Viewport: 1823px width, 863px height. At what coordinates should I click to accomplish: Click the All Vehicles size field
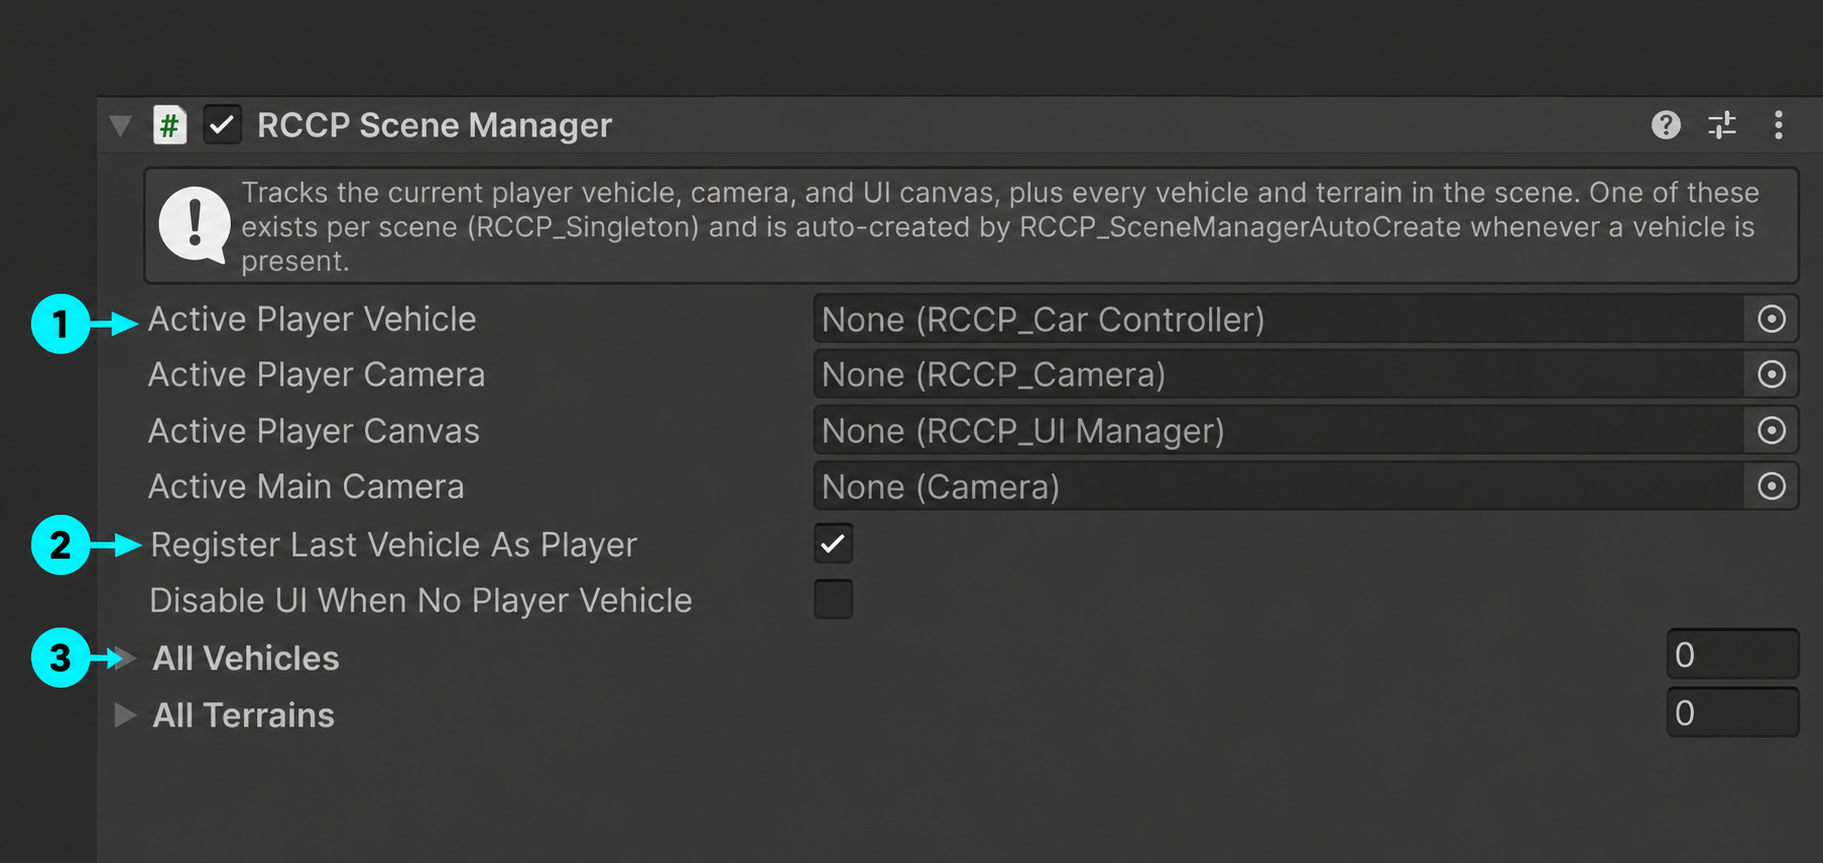coord(1733,655)
